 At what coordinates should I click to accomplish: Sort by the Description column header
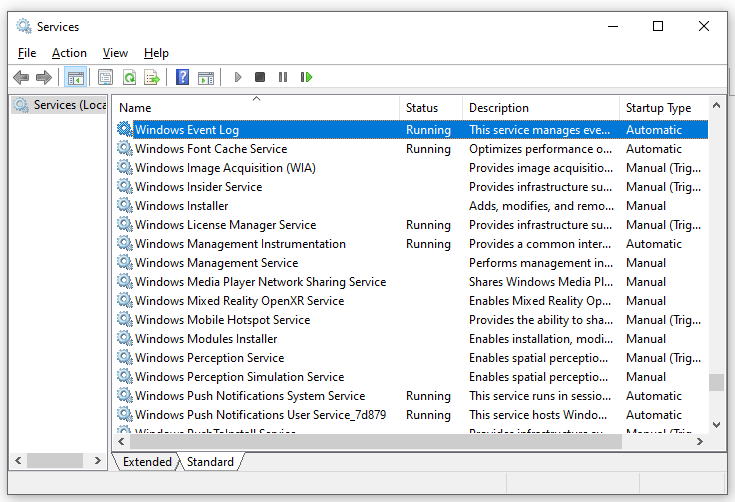click(x=541, y=108)
